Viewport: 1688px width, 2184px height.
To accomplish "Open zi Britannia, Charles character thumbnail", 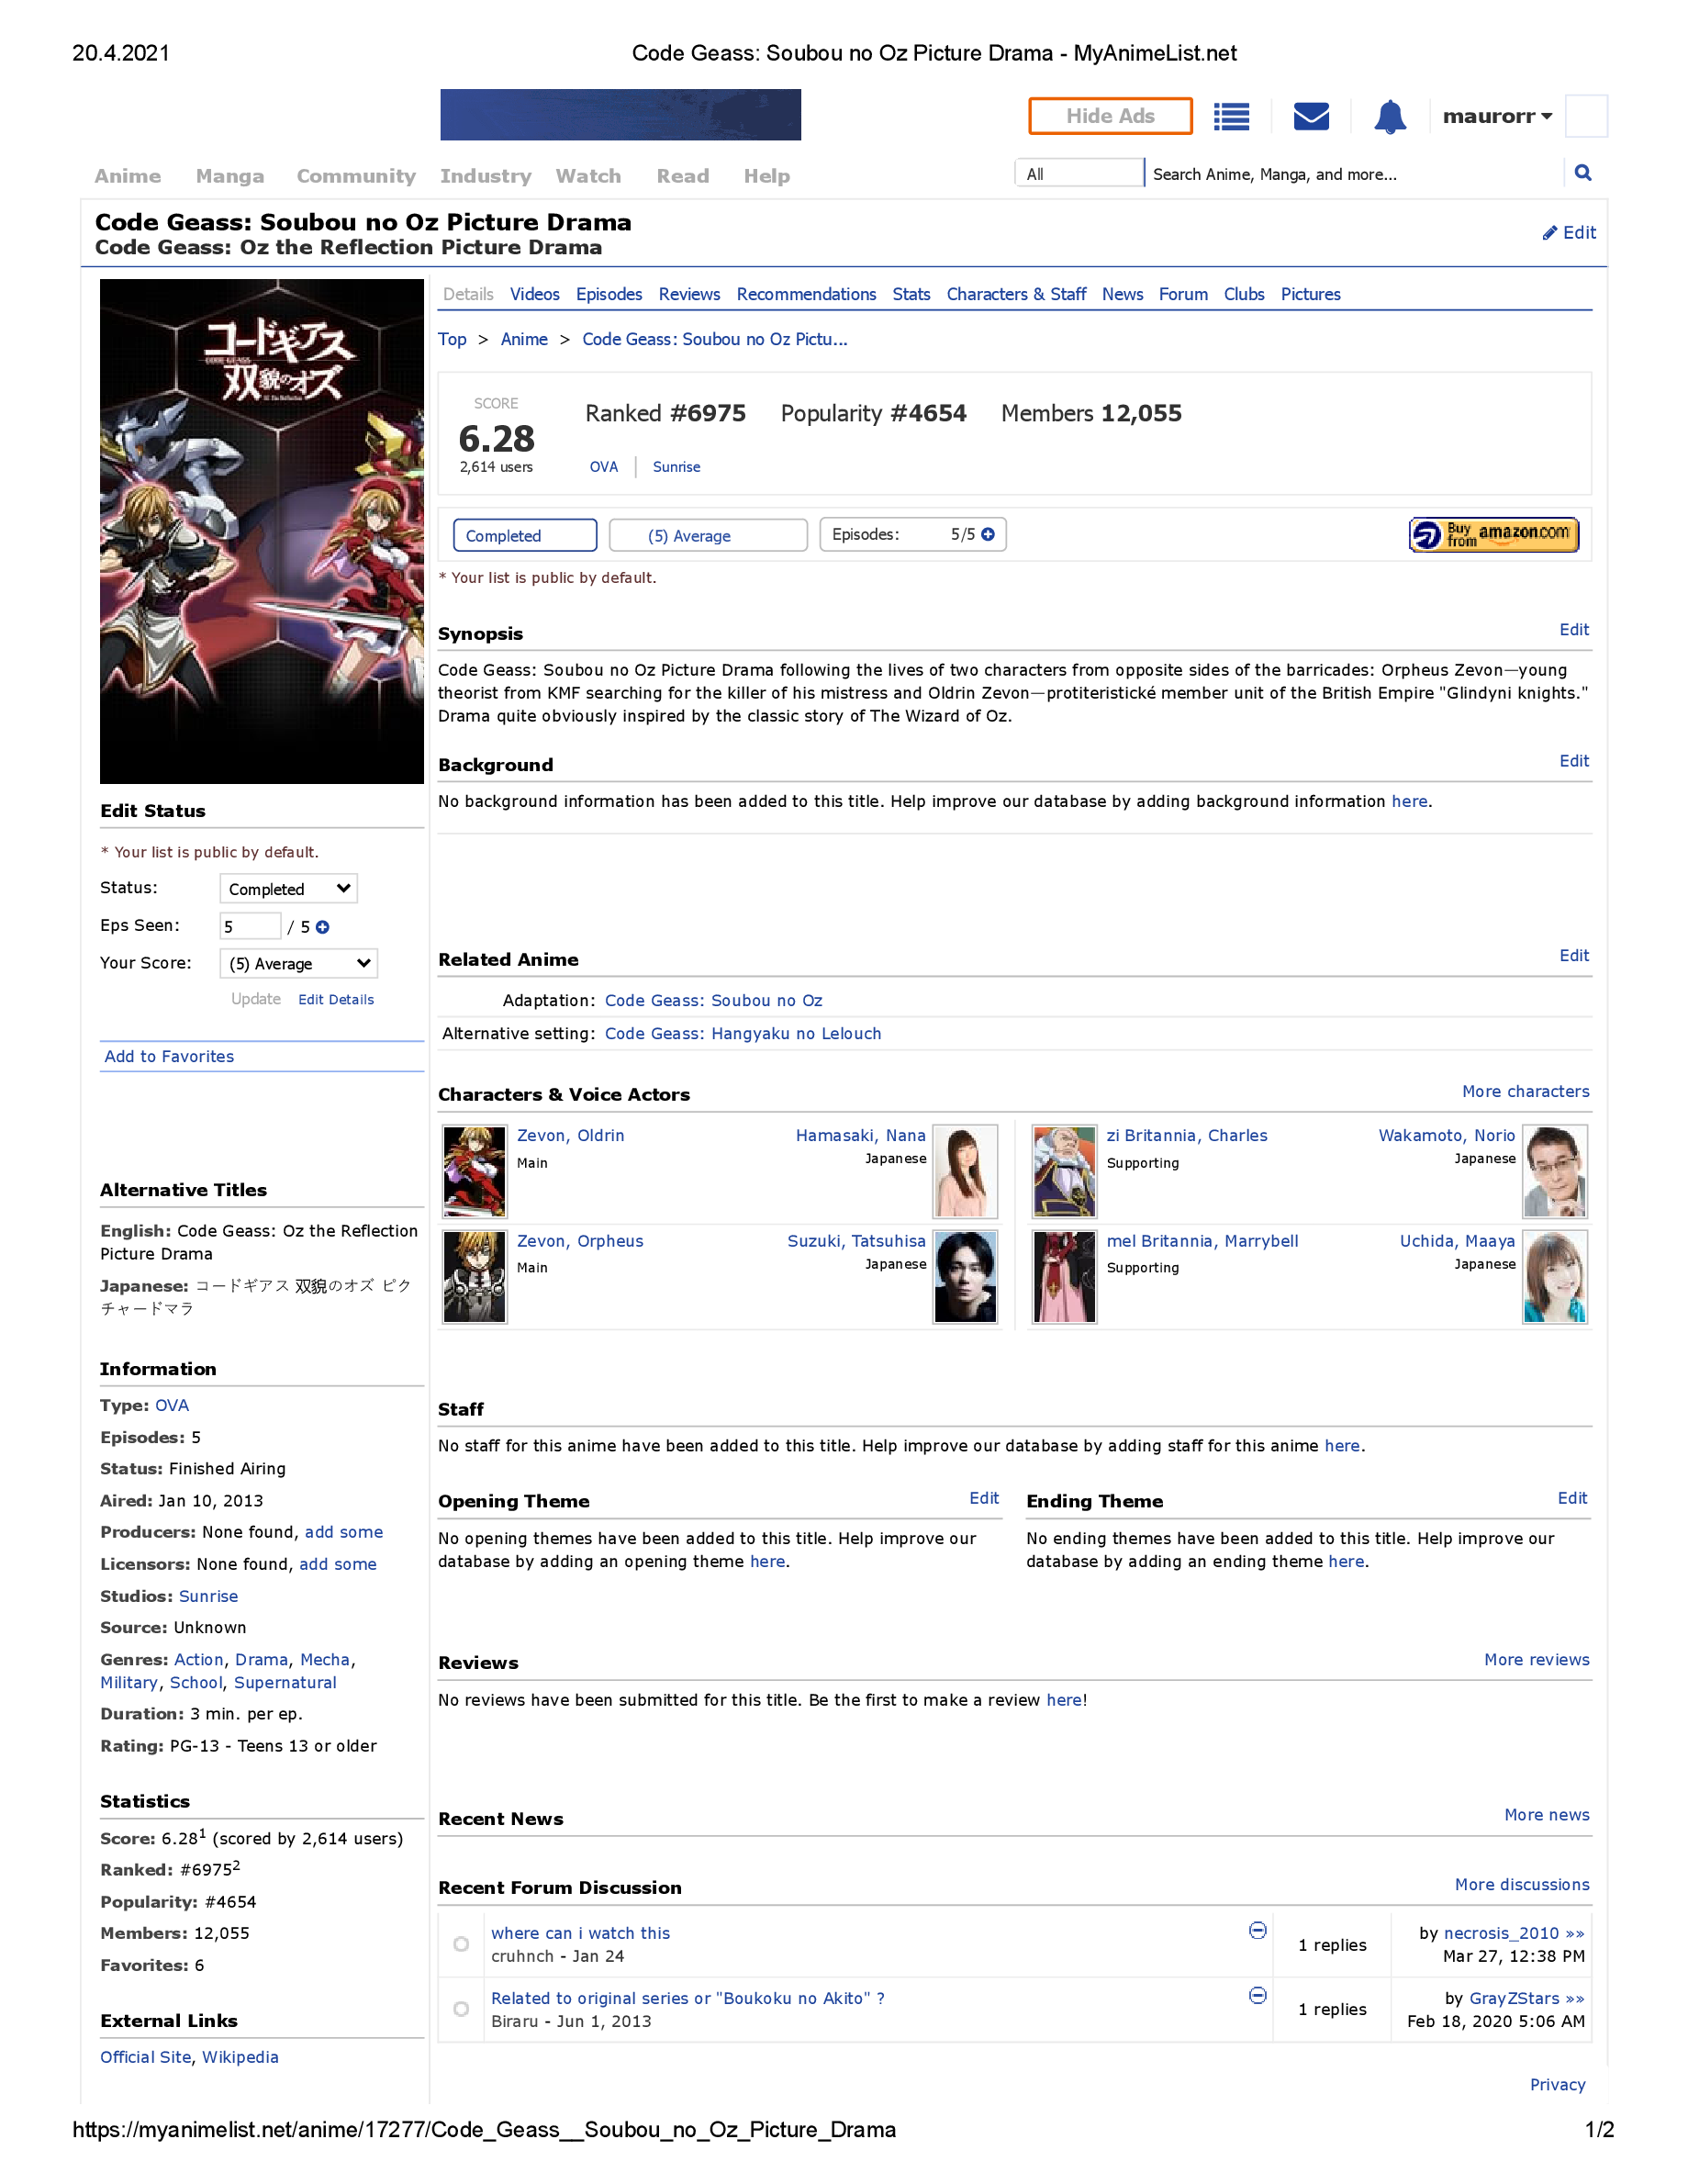I will [x=1064, y=1171].
